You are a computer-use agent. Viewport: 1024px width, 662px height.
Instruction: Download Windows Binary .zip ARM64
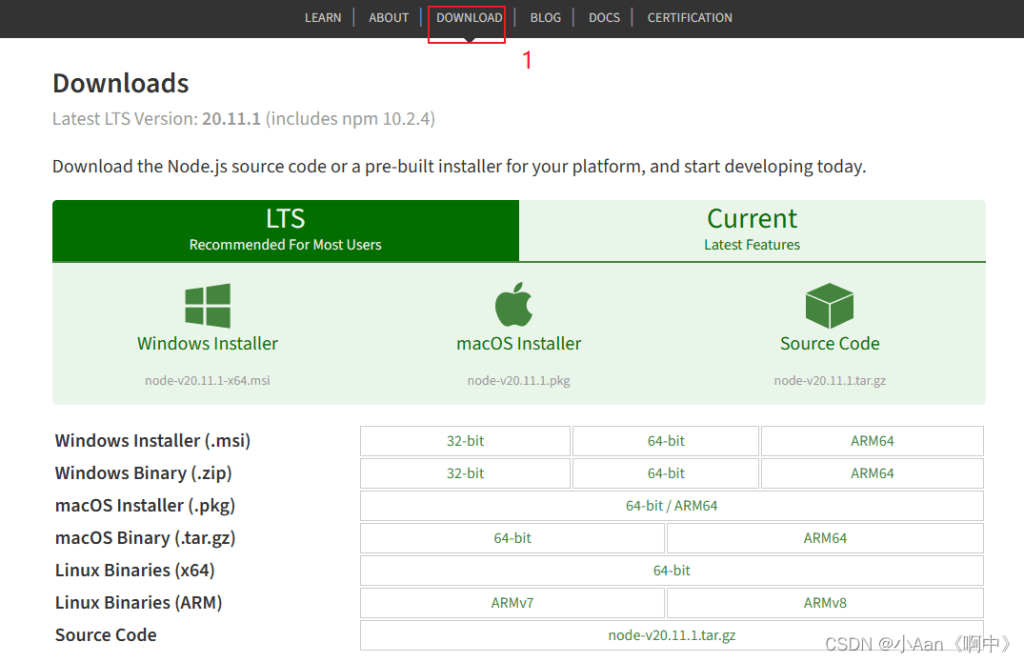point(872,473)
